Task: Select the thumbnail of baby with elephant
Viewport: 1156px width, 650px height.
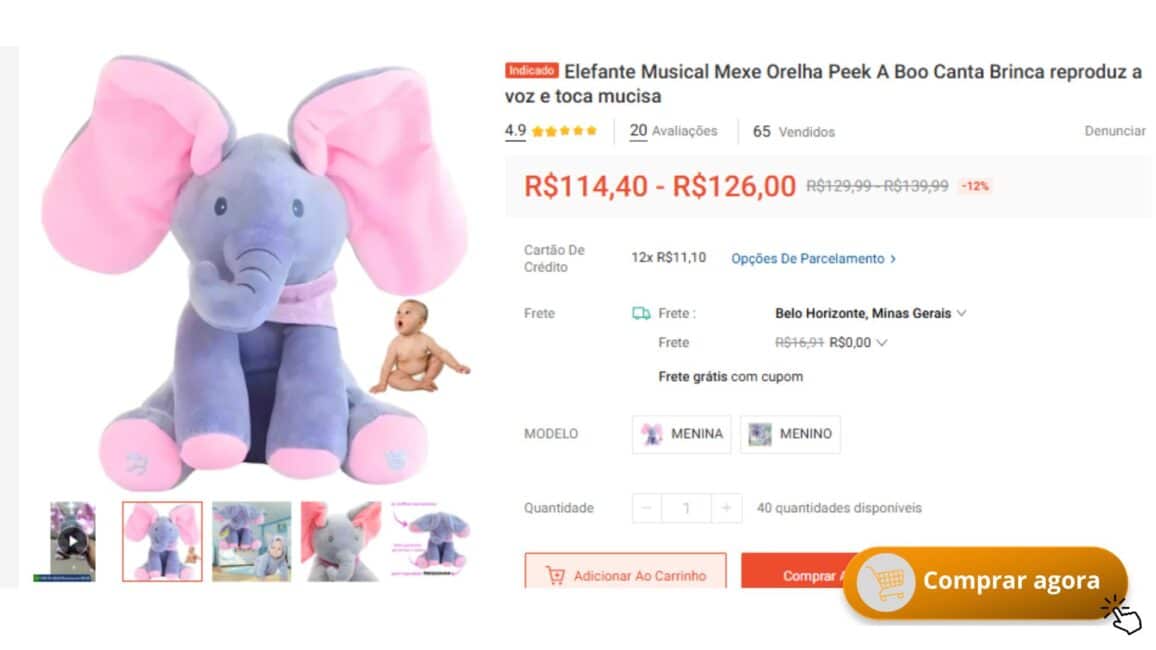Action: 251,541
